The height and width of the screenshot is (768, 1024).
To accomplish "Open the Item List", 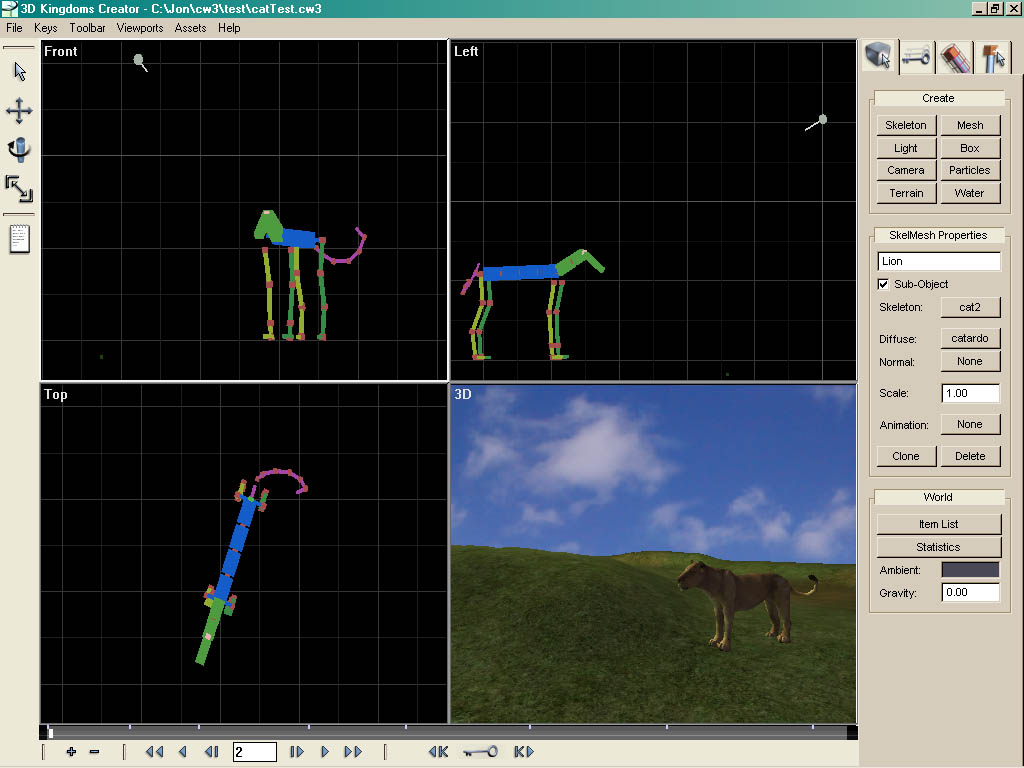I will 938,524.
